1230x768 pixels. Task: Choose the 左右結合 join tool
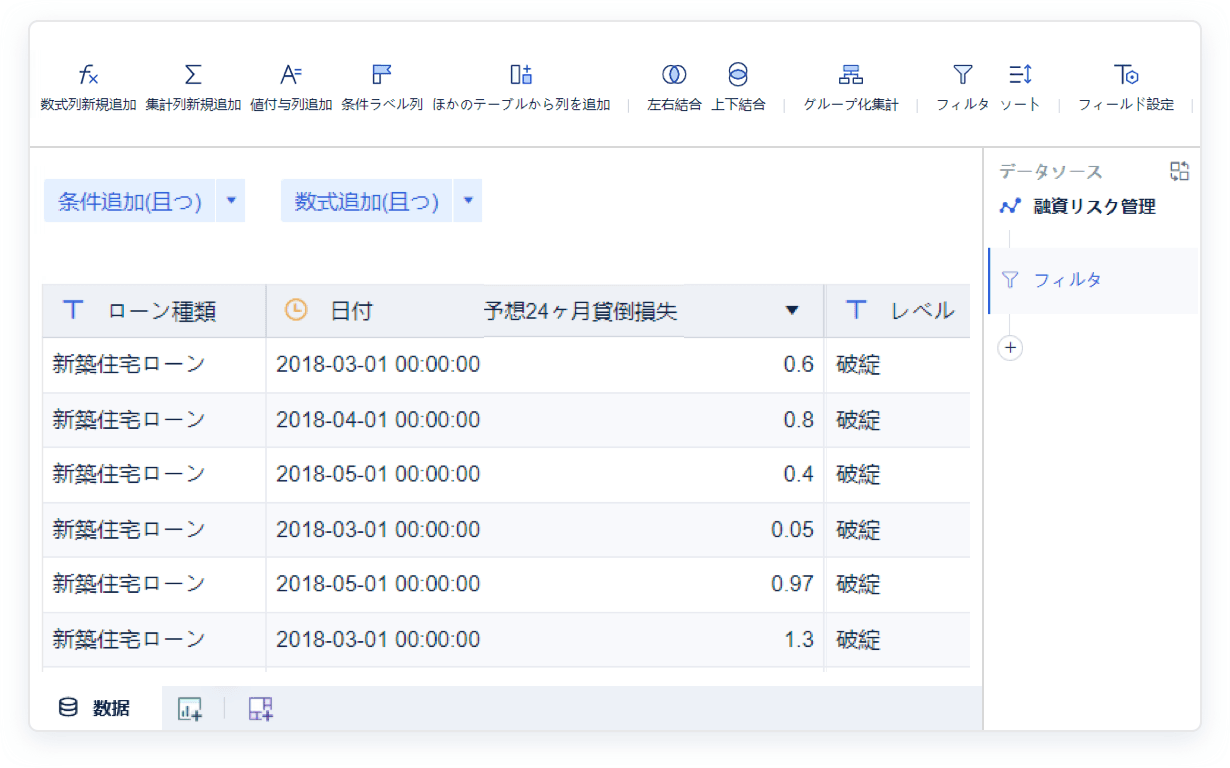pyautogui.click(x=674, y=75)
